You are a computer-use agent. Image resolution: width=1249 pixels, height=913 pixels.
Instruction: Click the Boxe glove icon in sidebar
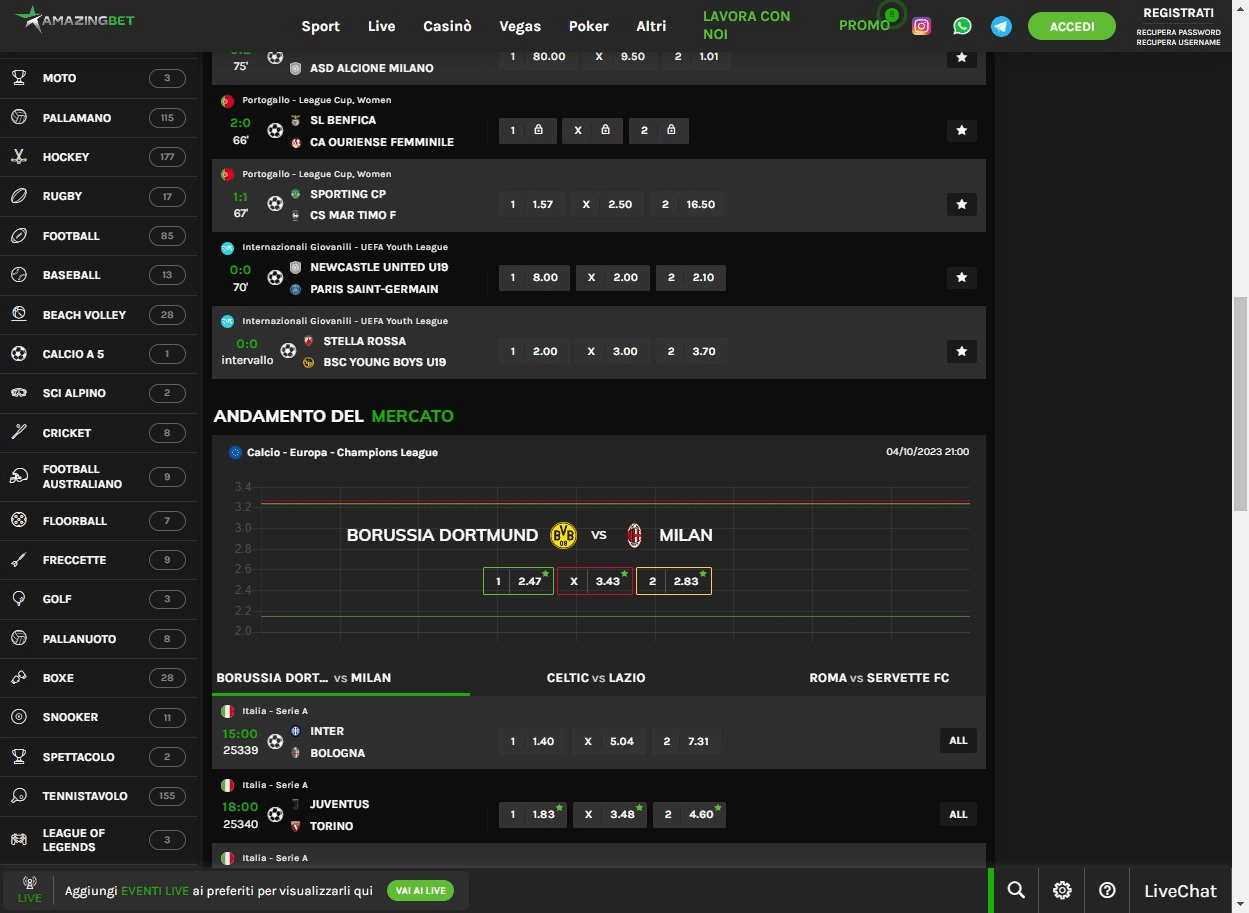[x=19, y=677]
